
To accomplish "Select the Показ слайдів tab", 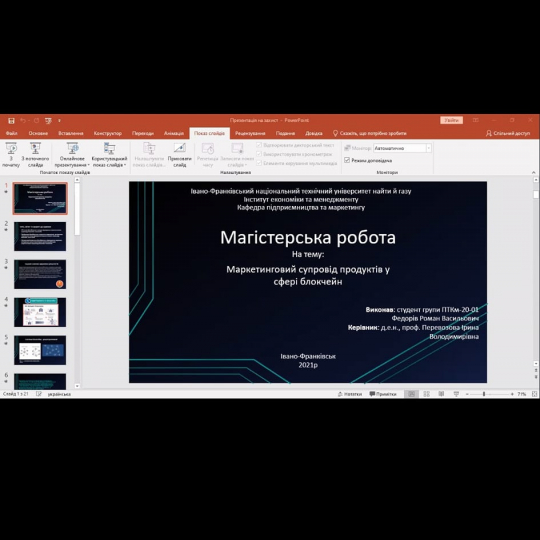I will coord(209,133).
